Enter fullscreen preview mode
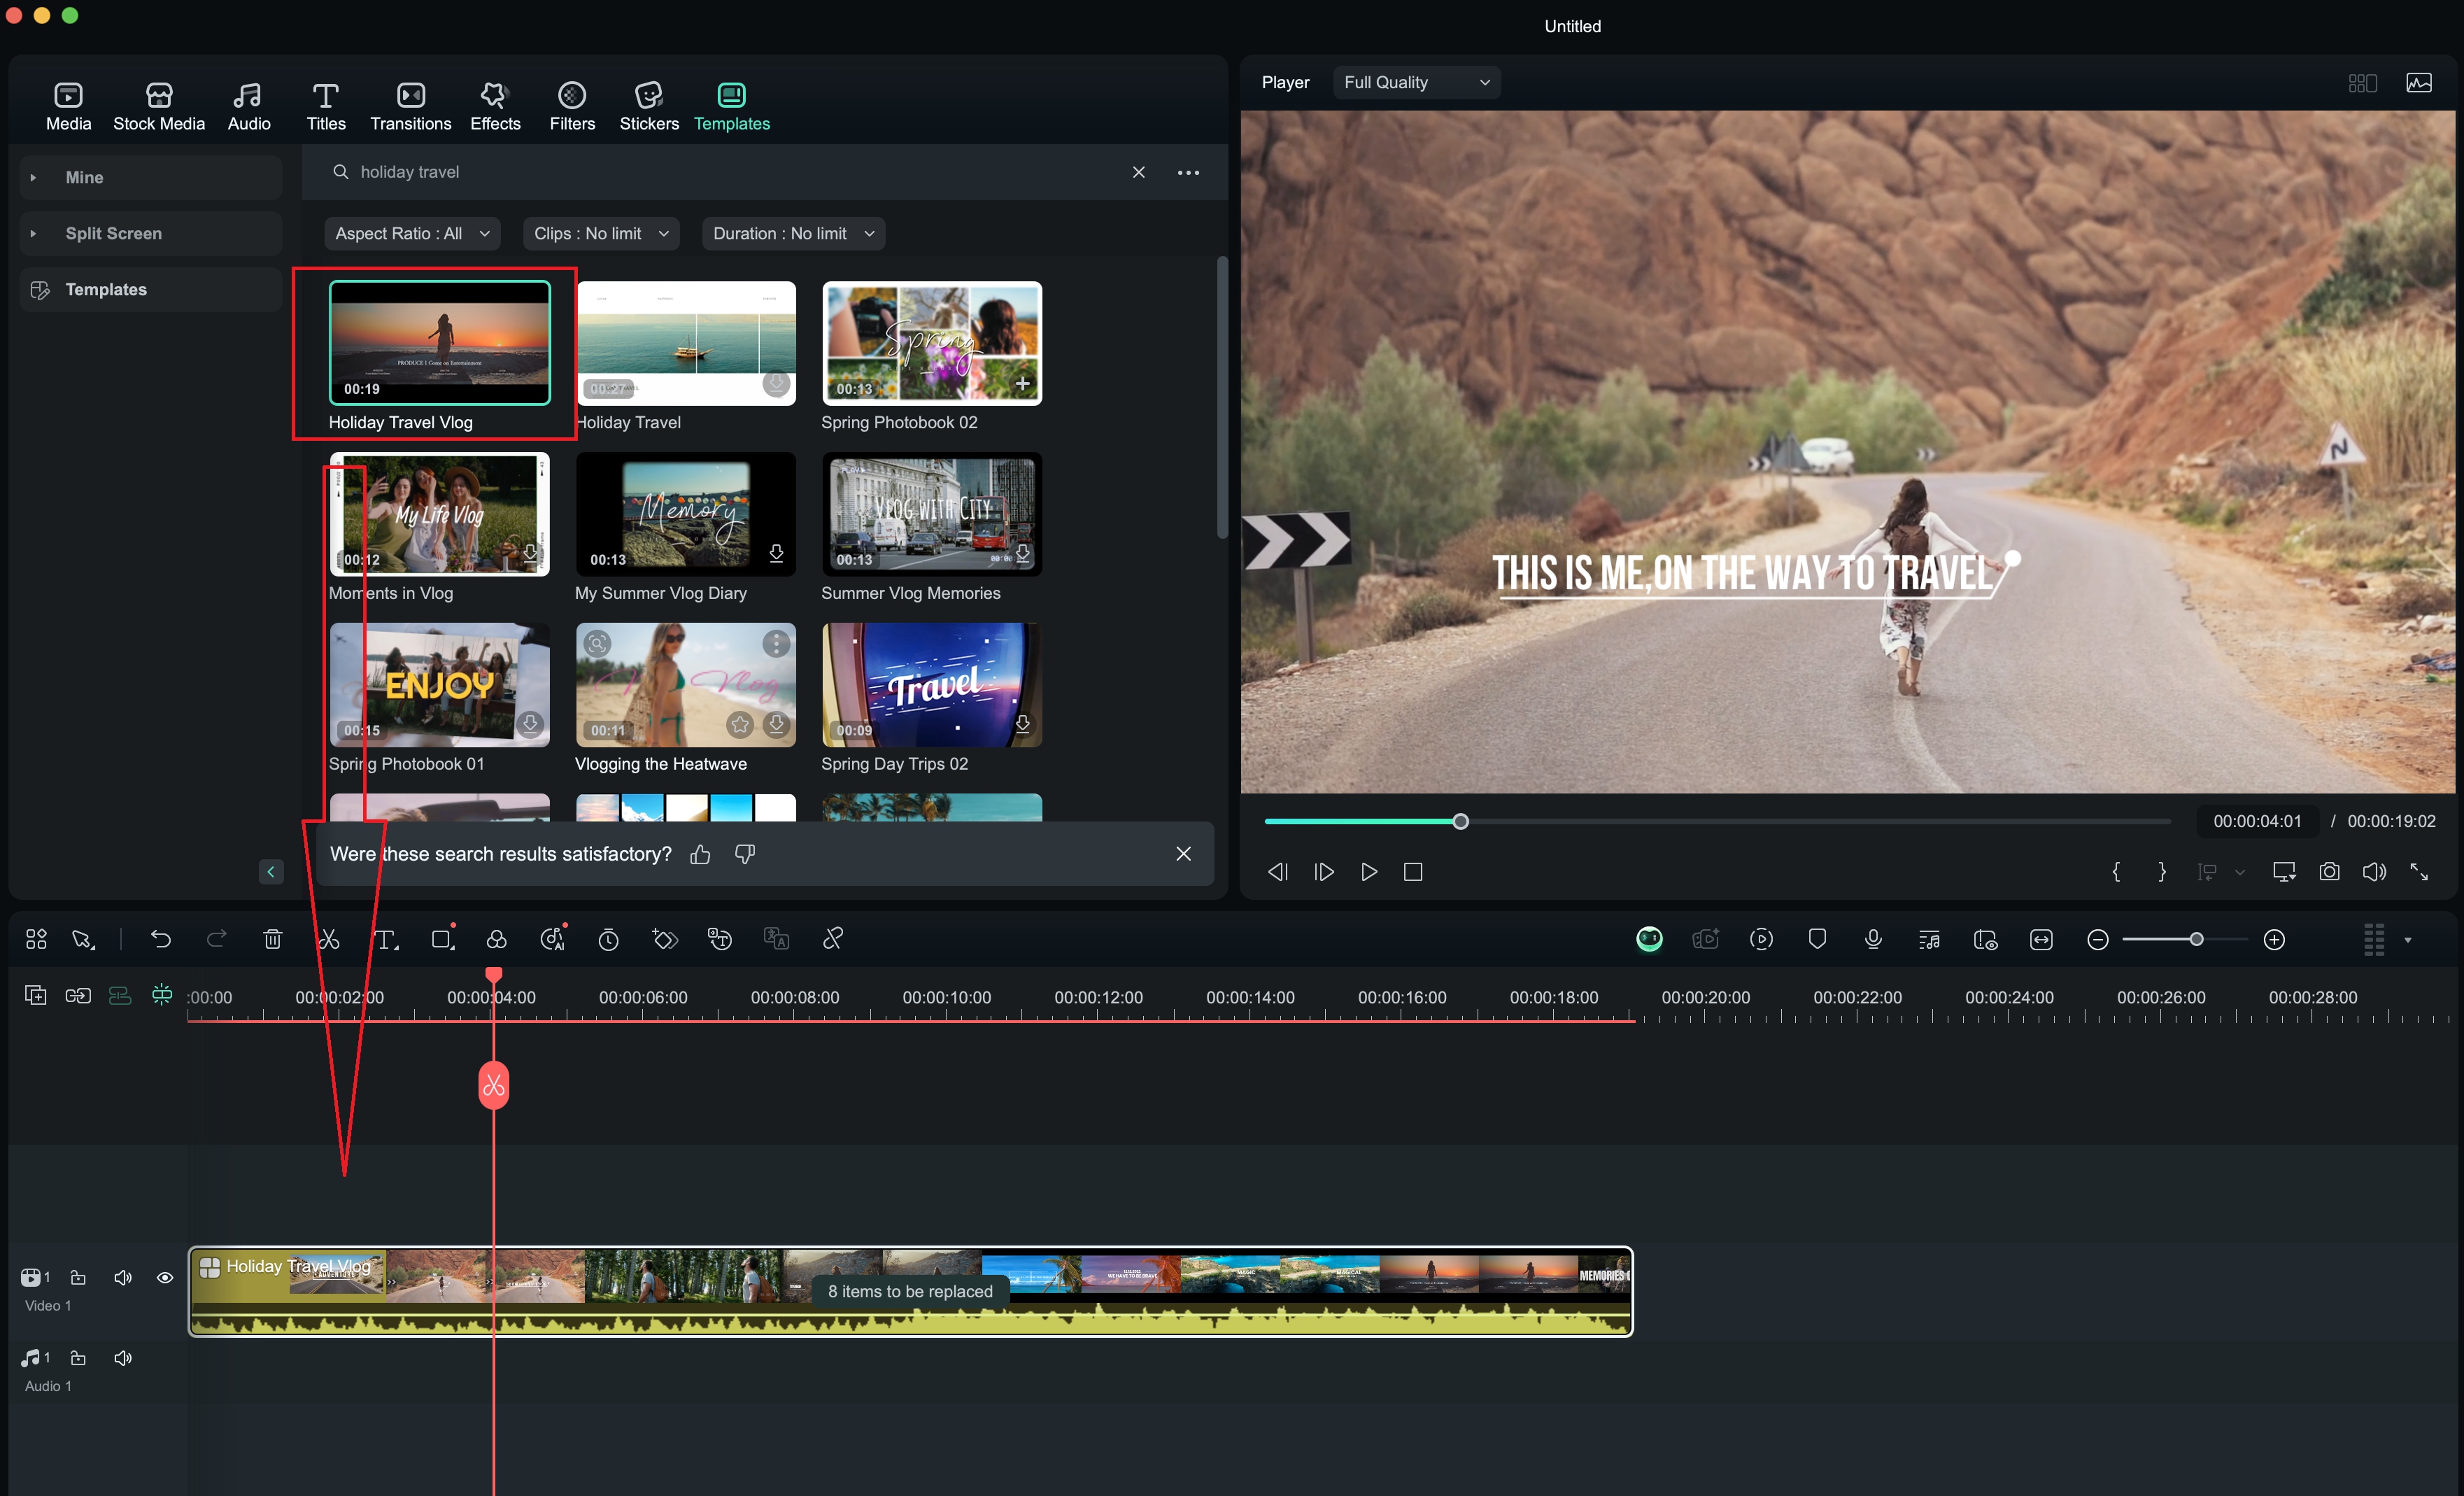Image resolution: width=2464 pixels, height=1496 pixels. point(2419,872)
